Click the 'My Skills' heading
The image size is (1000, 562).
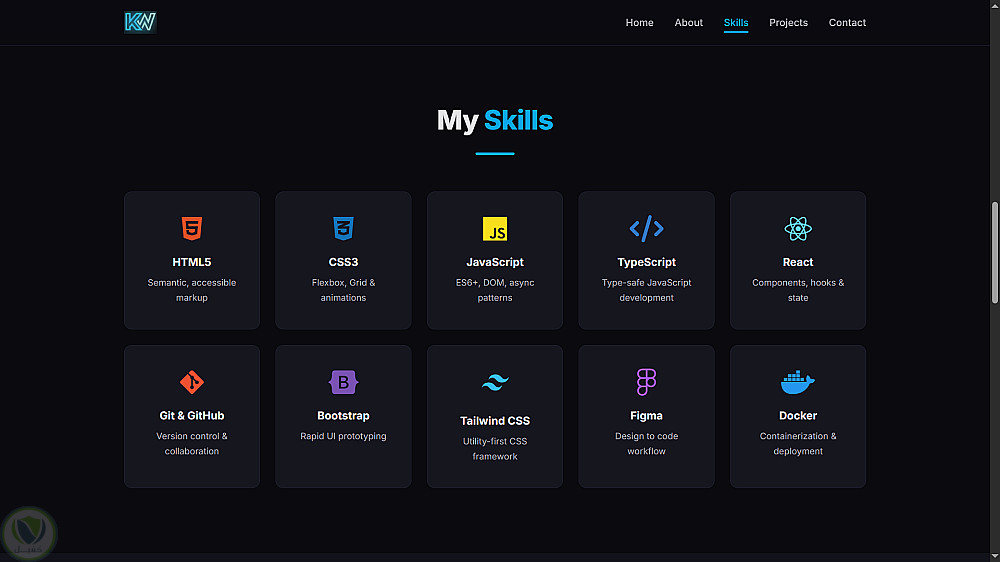click(495, 120)
